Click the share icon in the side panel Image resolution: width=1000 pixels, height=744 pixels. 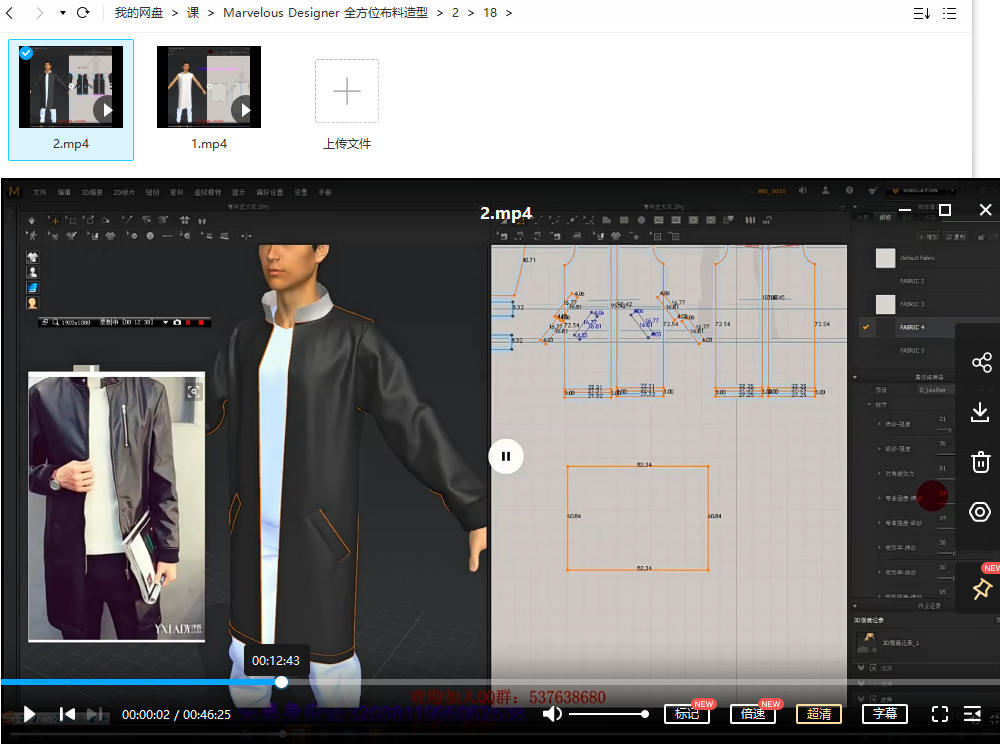pos(981,362)
